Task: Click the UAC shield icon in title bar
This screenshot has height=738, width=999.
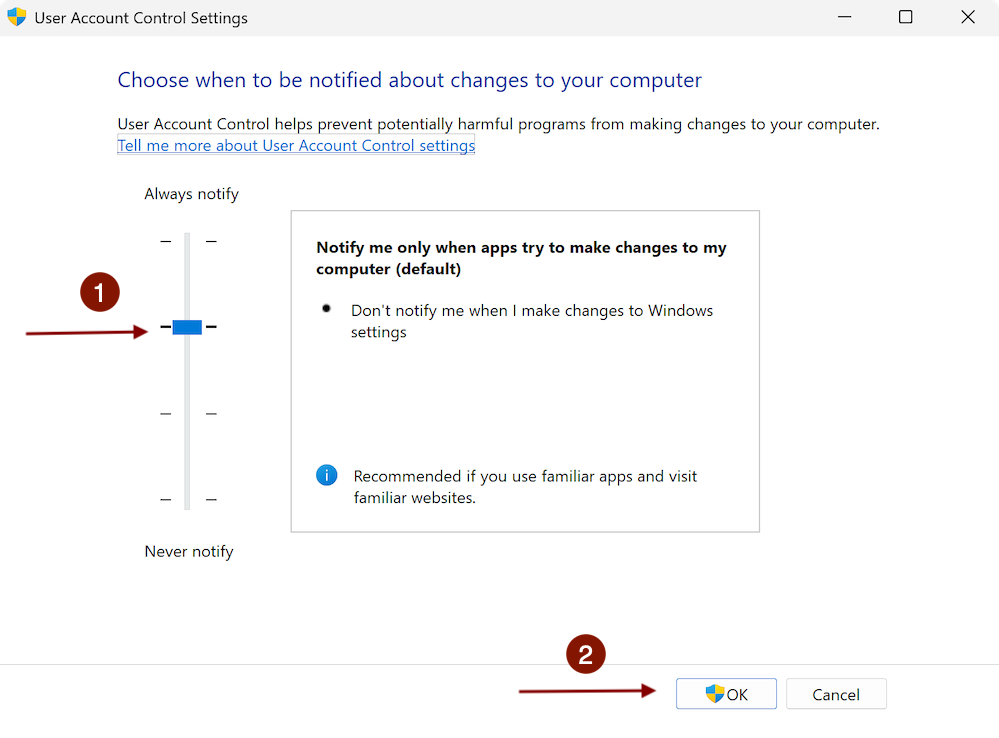Action: [x=17, y=17]
